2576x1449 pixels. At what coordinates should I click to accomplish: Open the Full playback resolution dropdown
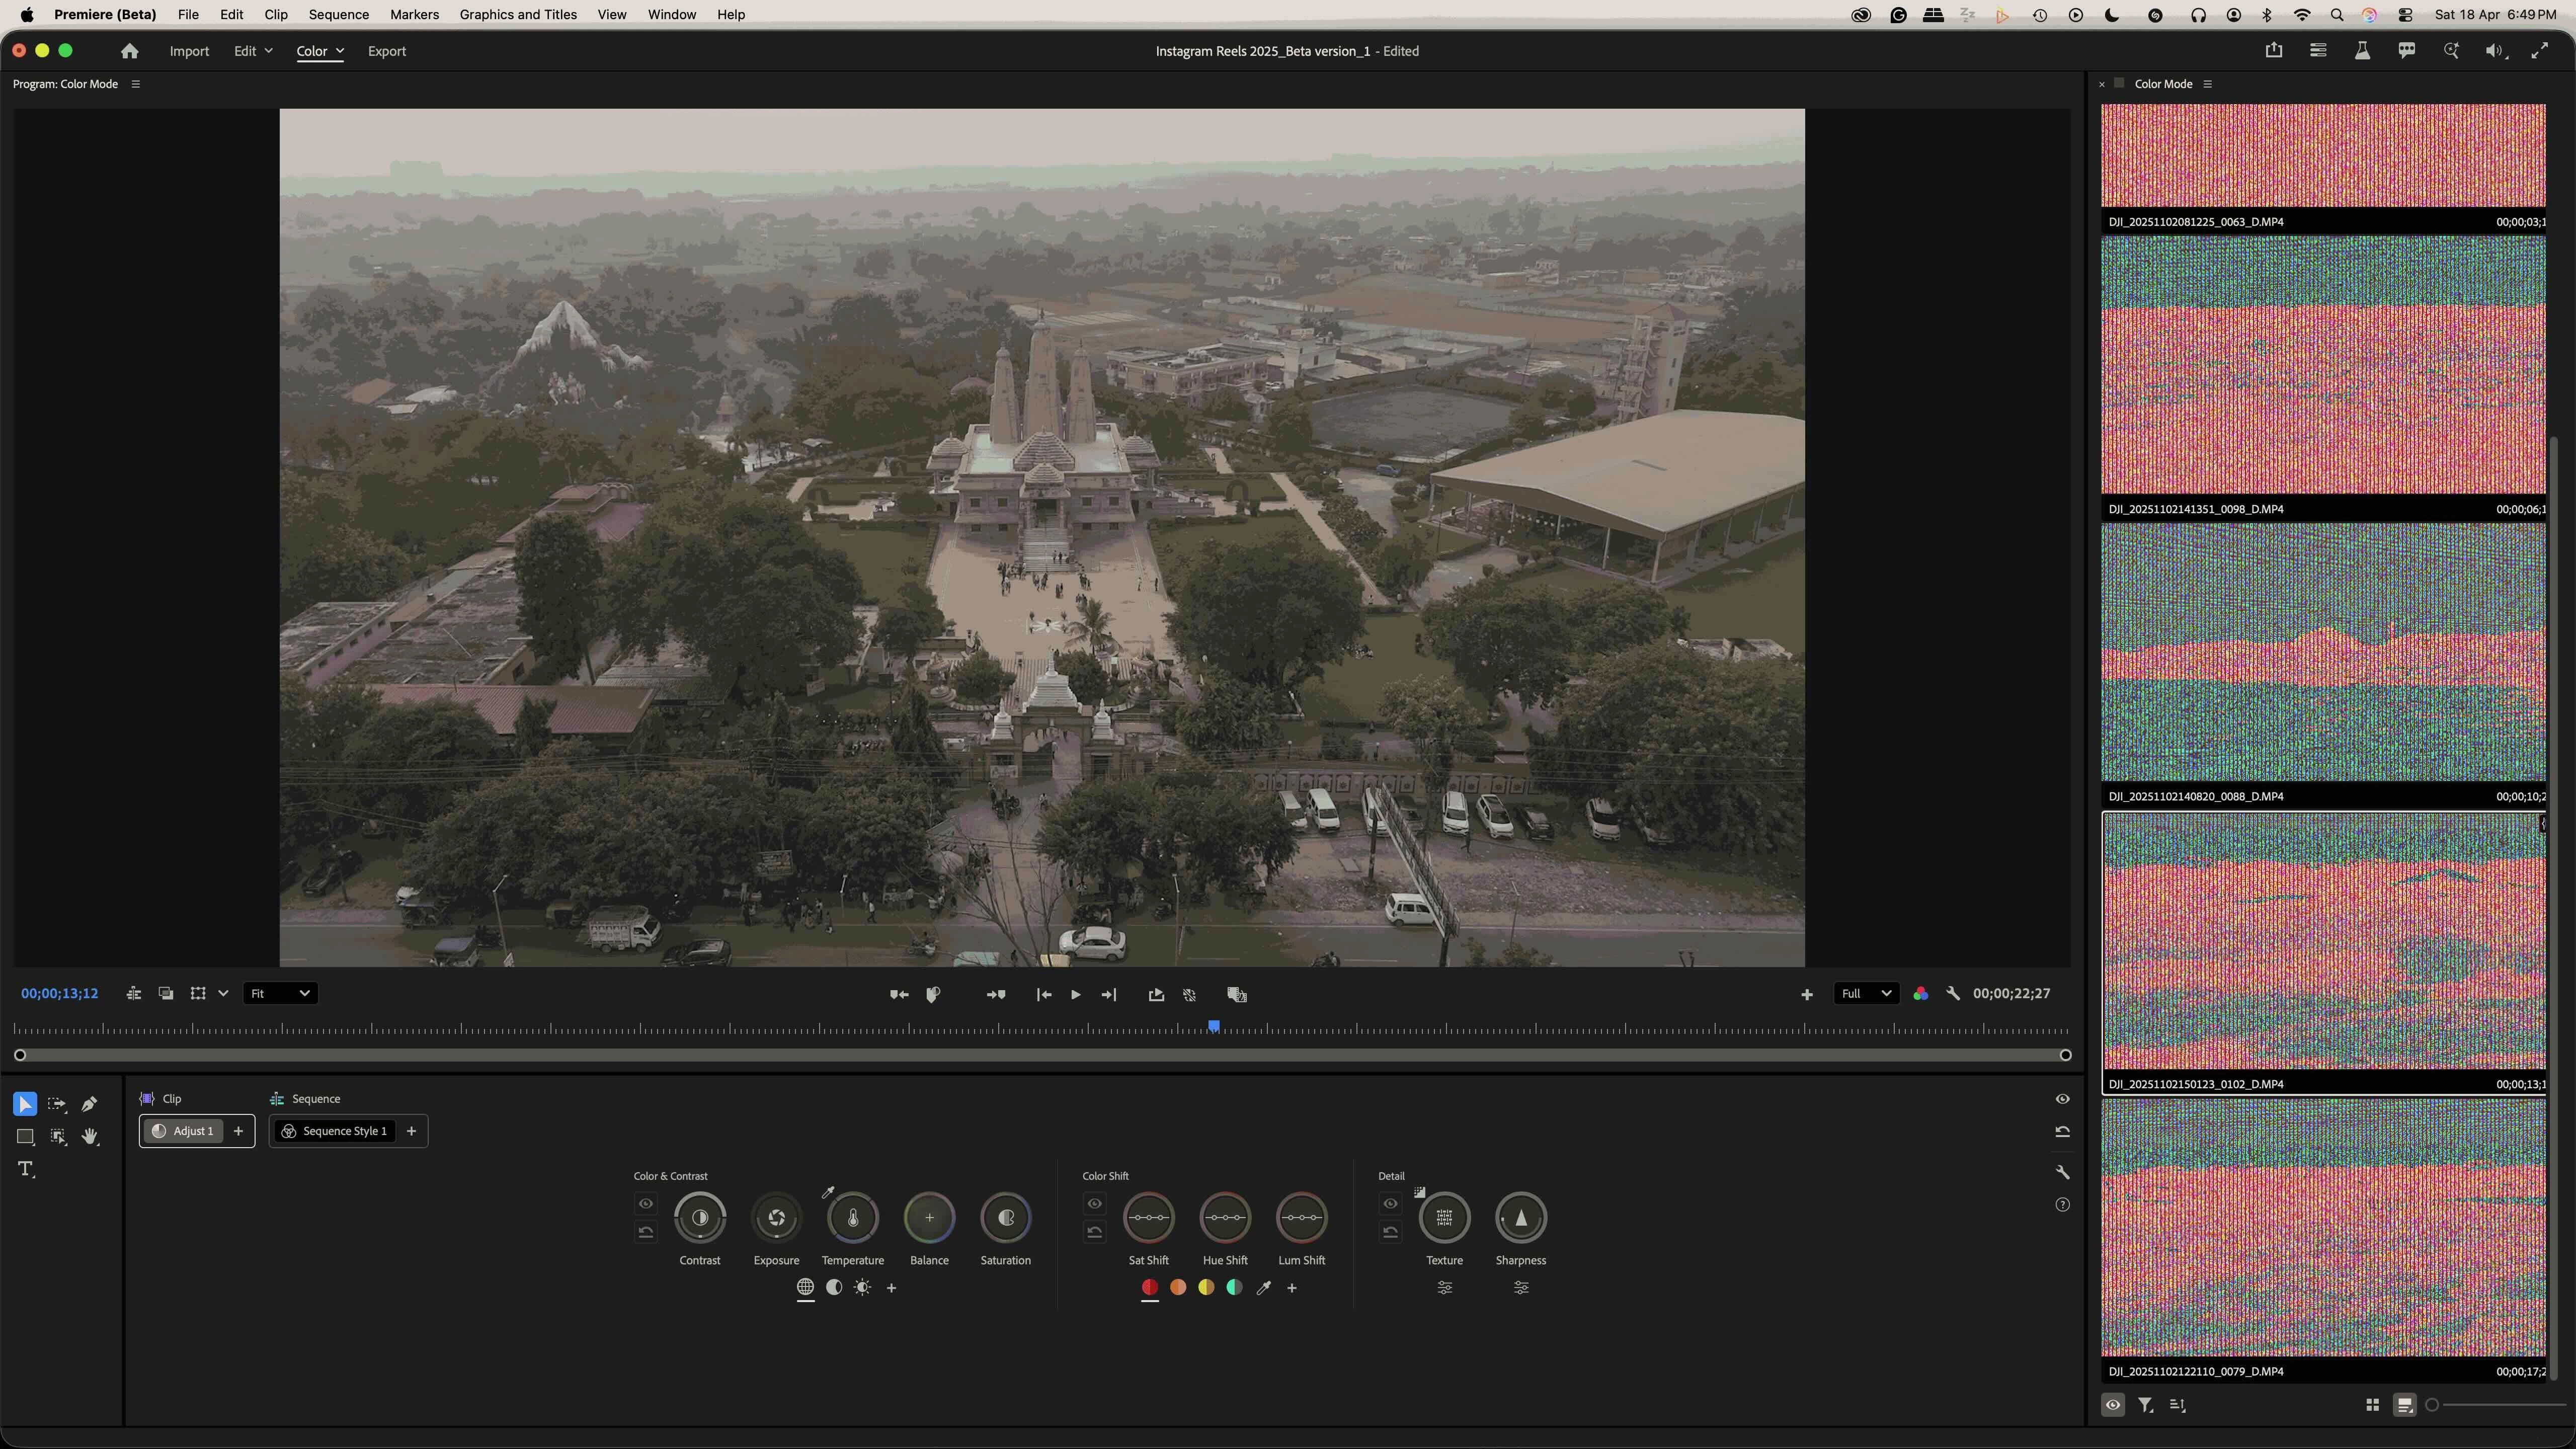tap(1865, 993)
